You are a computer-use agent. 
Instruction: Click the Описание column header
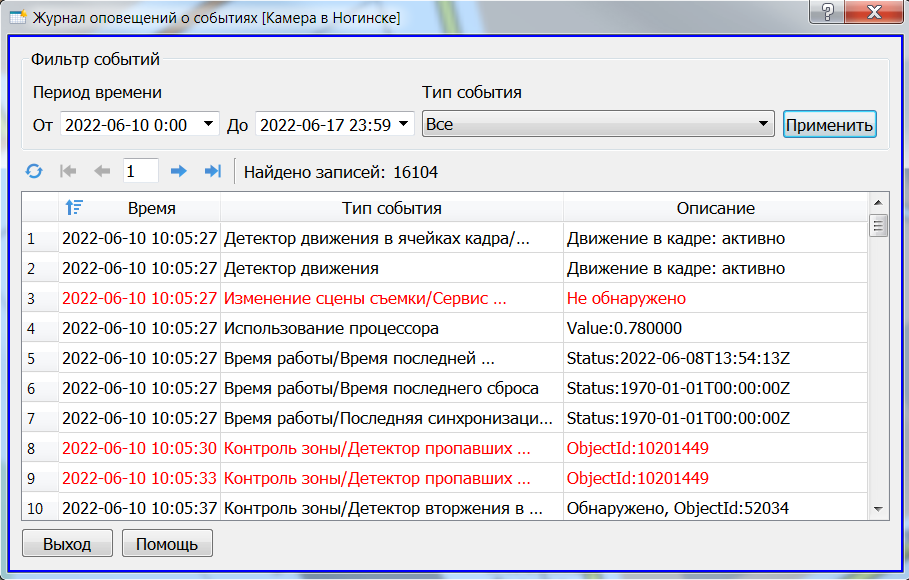(715, 206)
